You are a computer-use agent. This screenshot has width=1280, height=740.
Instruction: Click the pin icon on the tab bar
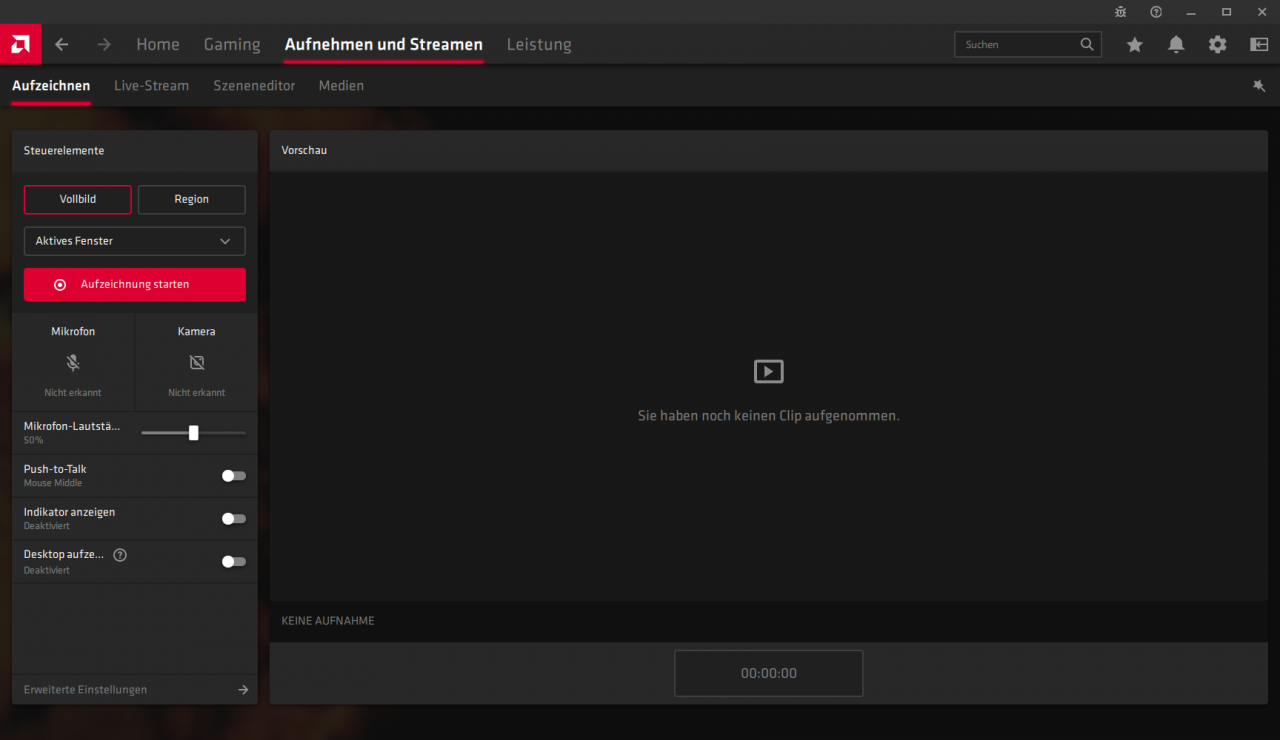1259,86
